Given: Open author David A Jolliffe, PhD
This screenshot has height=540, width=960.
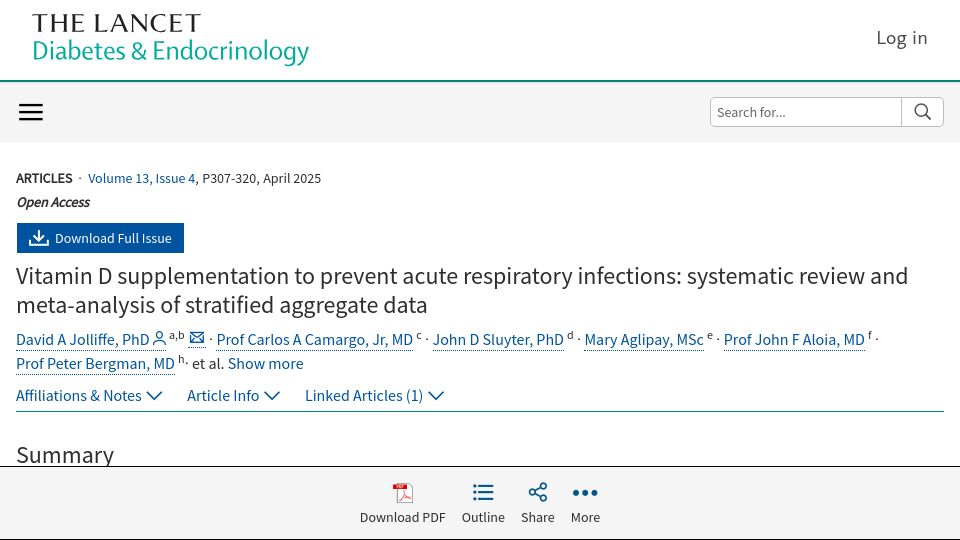Looking at the screenshot, I should point(83,340).
